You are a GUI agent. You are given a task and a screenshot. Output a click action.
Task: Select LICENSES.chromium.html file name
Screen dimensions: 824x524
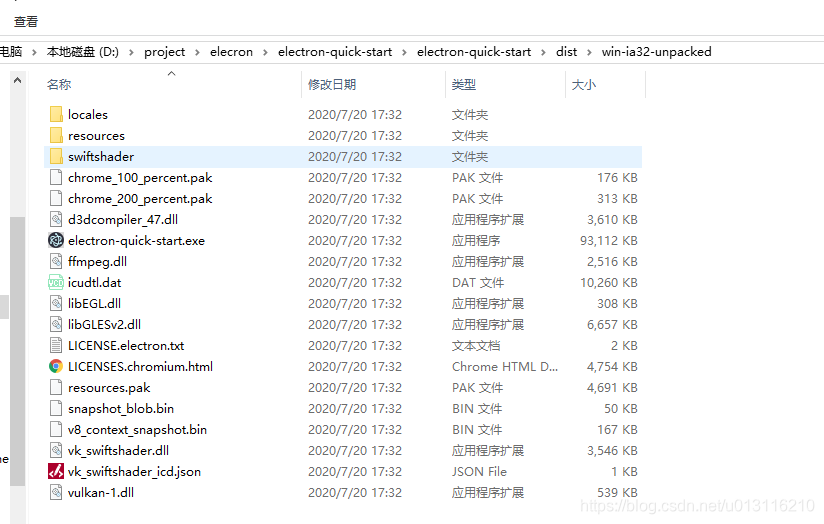(x=140, y=367)
